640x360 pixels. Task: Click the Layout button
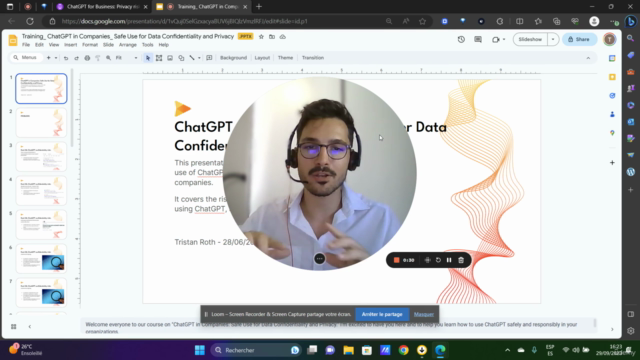[262, 58]
